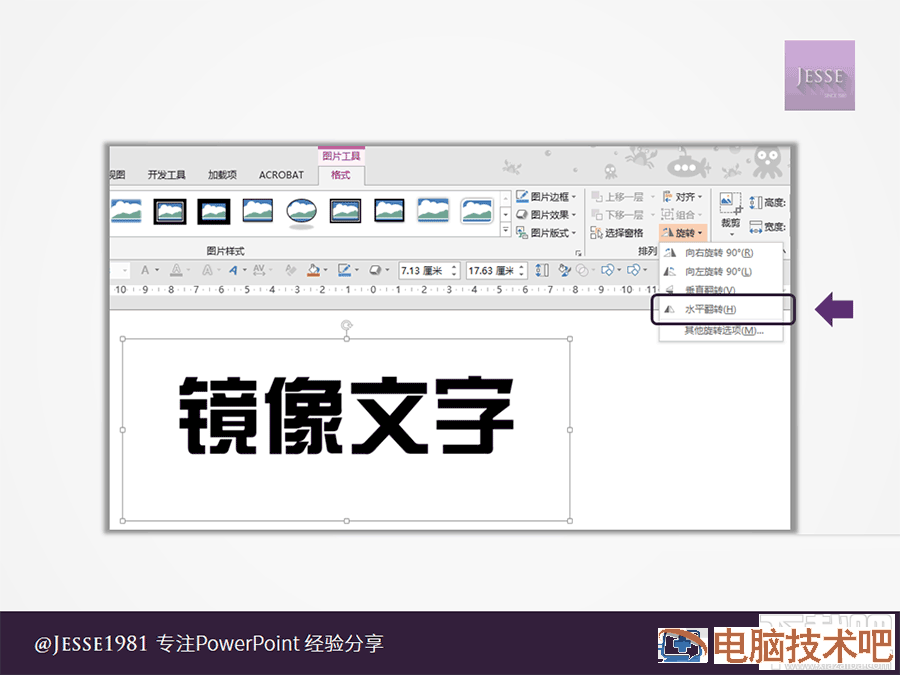900x675 pixels.
Task: Click the last blue shapes icon in the toolbar
Action: click(634, 270)
